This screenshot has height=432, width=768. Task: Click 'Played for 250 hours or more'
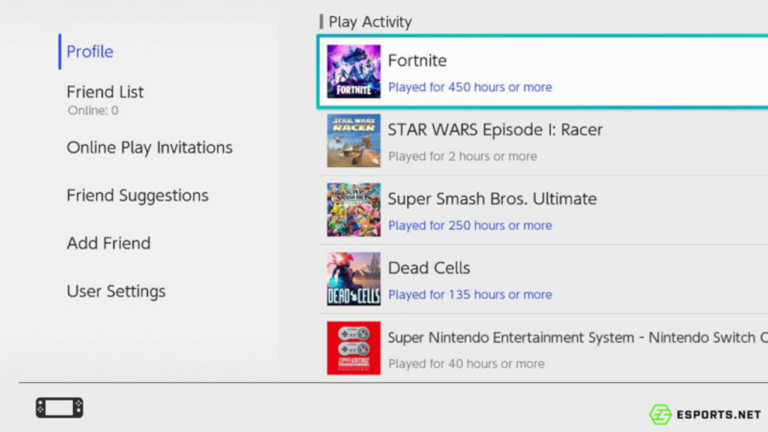470,225
